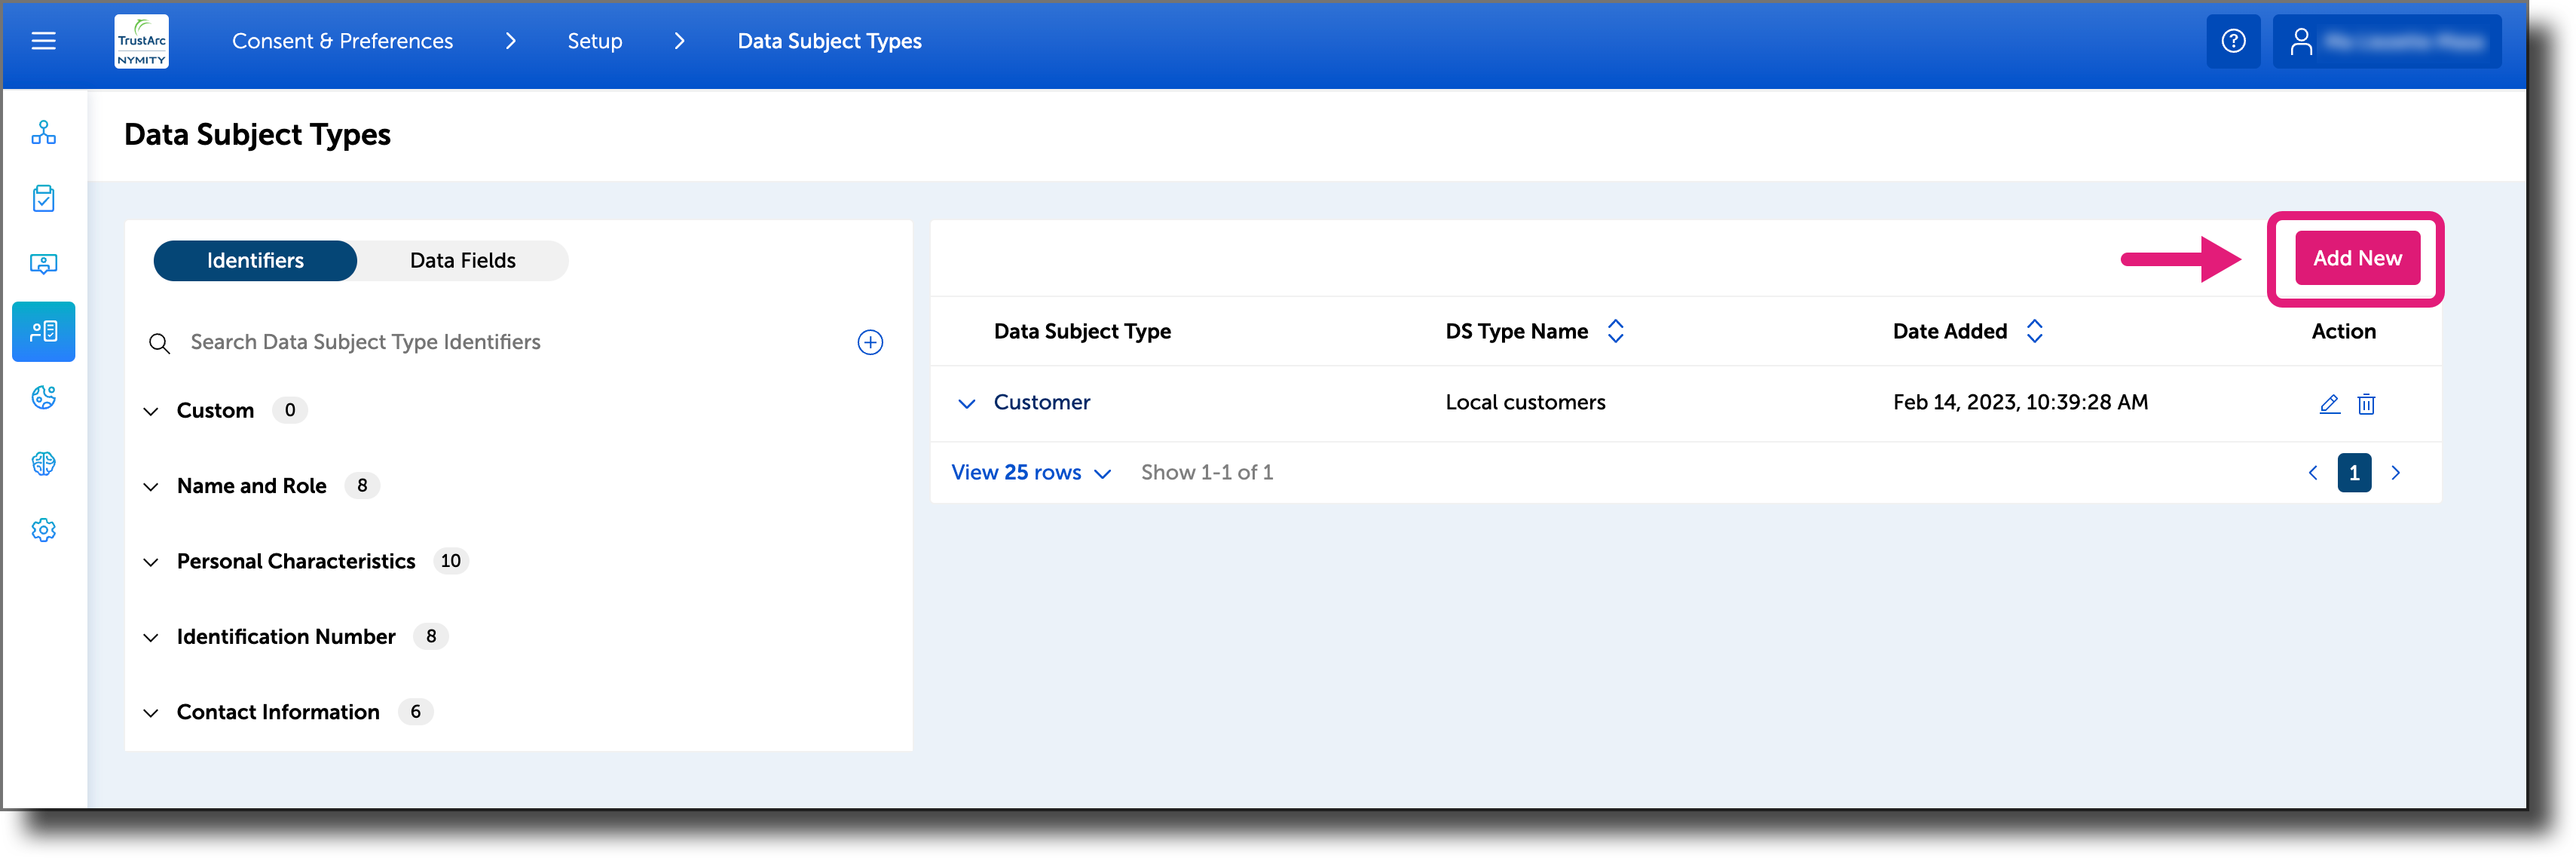This screenshot has width=2576, height=858.
Task: Open the Setup breadcrumb
Action: [595, 41]
